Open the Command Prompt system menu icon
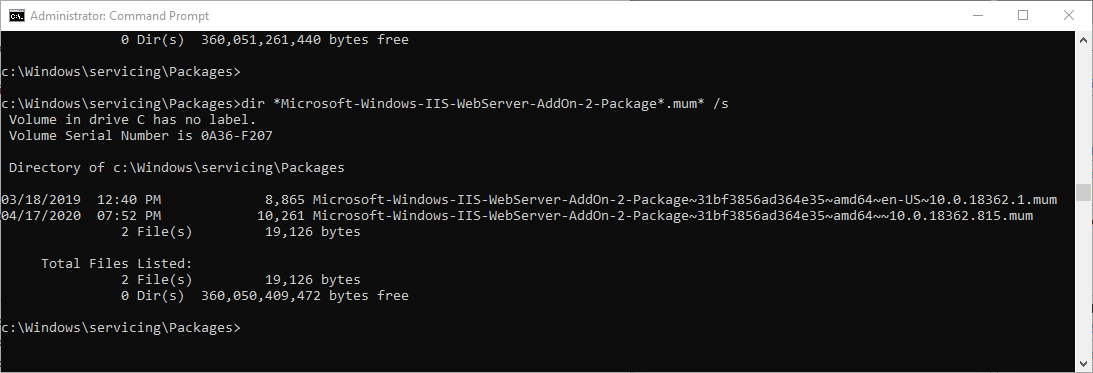This screenshot has width=1093, height=373. click(x=17, y=15)
